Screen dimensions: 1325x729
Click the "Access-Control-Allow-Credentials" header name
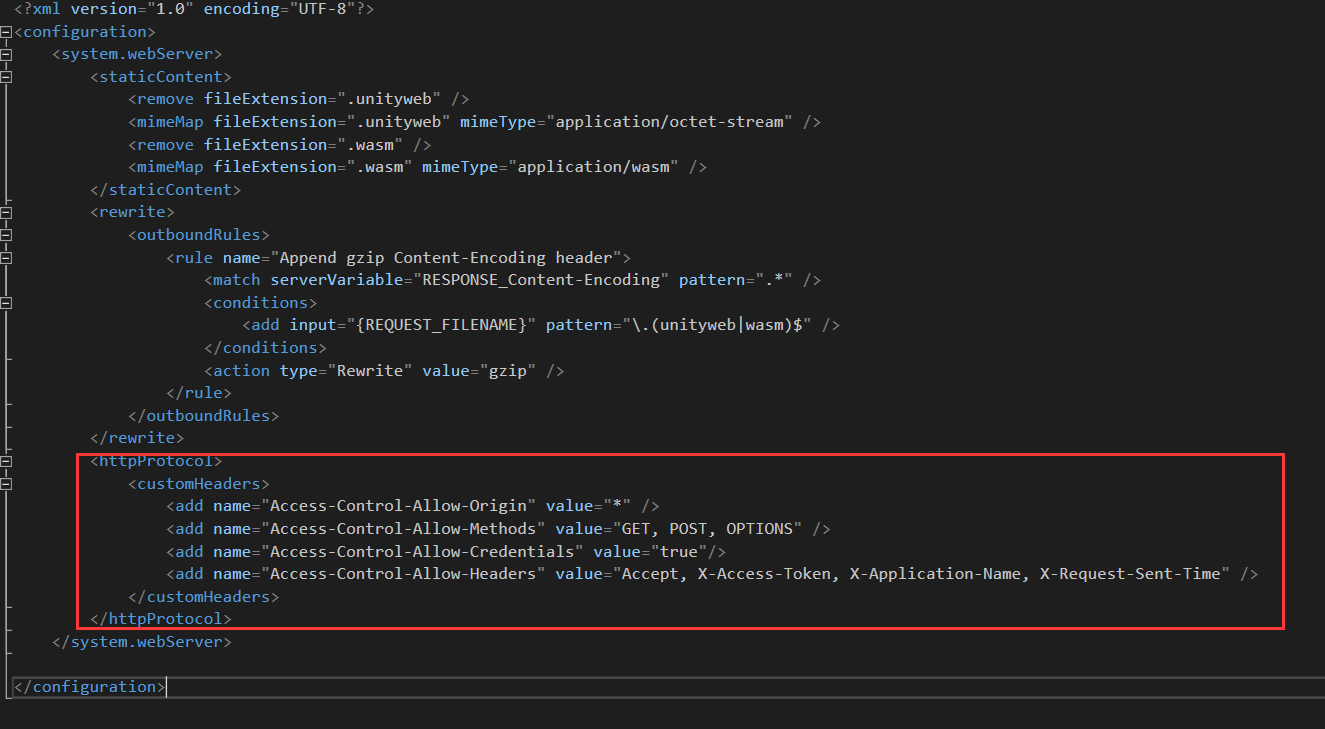tap(423, 552)
